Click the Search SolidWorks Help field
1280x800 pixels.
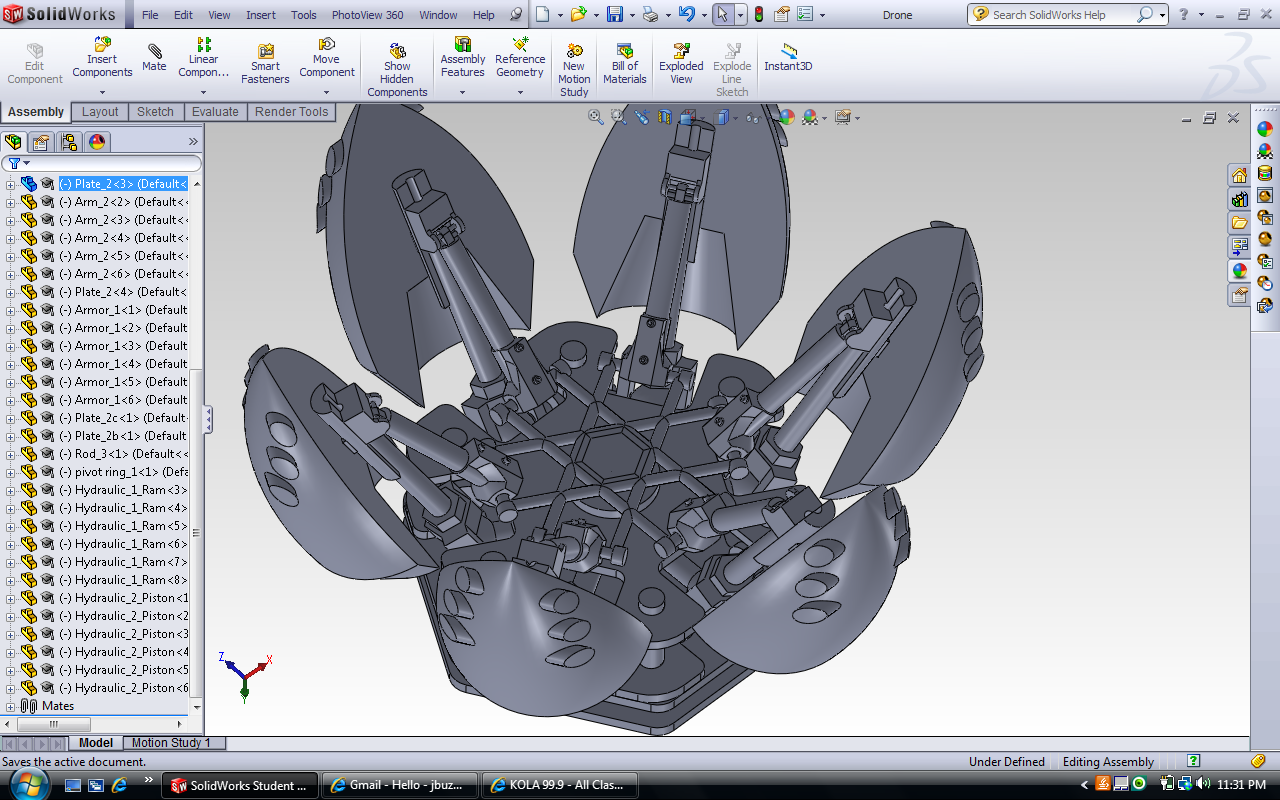tap(1060, 15)
